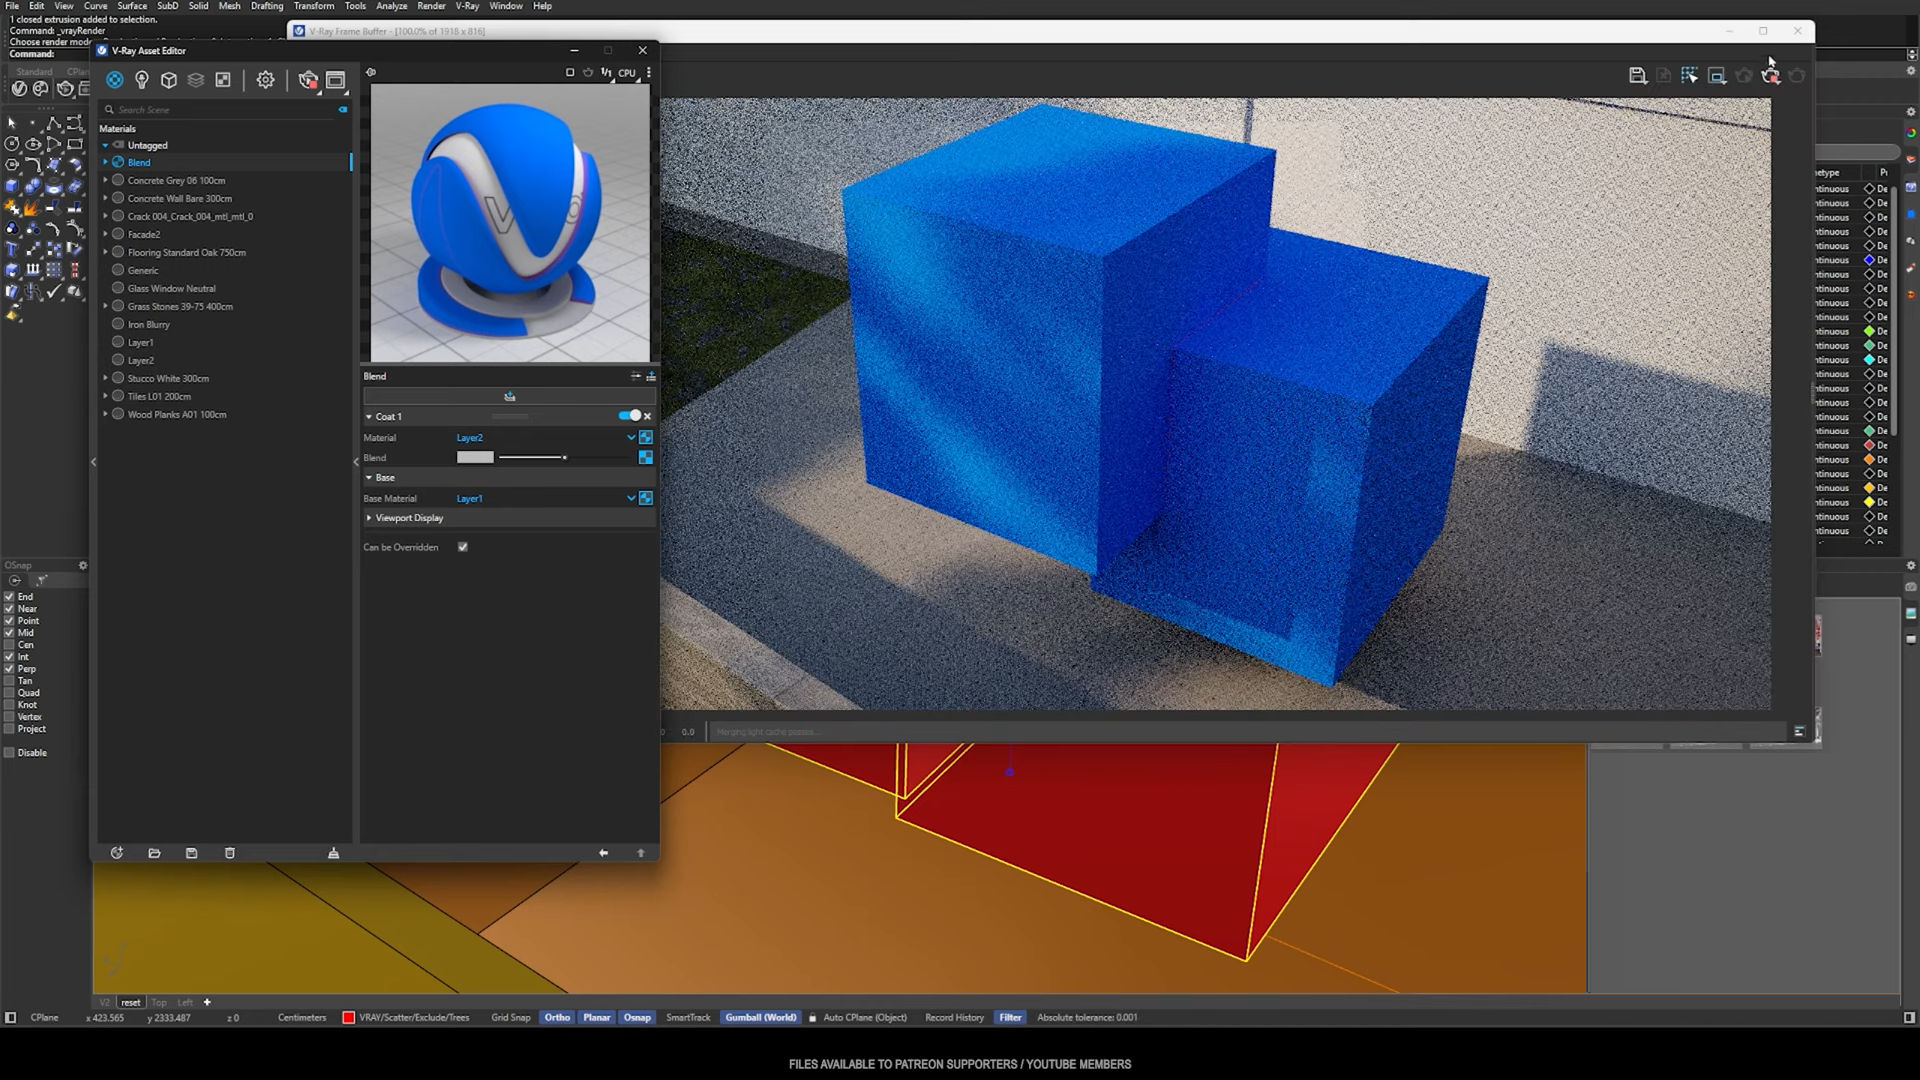1920x1080 pixels.
Task: Click the Show Frame Buffer window icon
Action: (336, 80)
